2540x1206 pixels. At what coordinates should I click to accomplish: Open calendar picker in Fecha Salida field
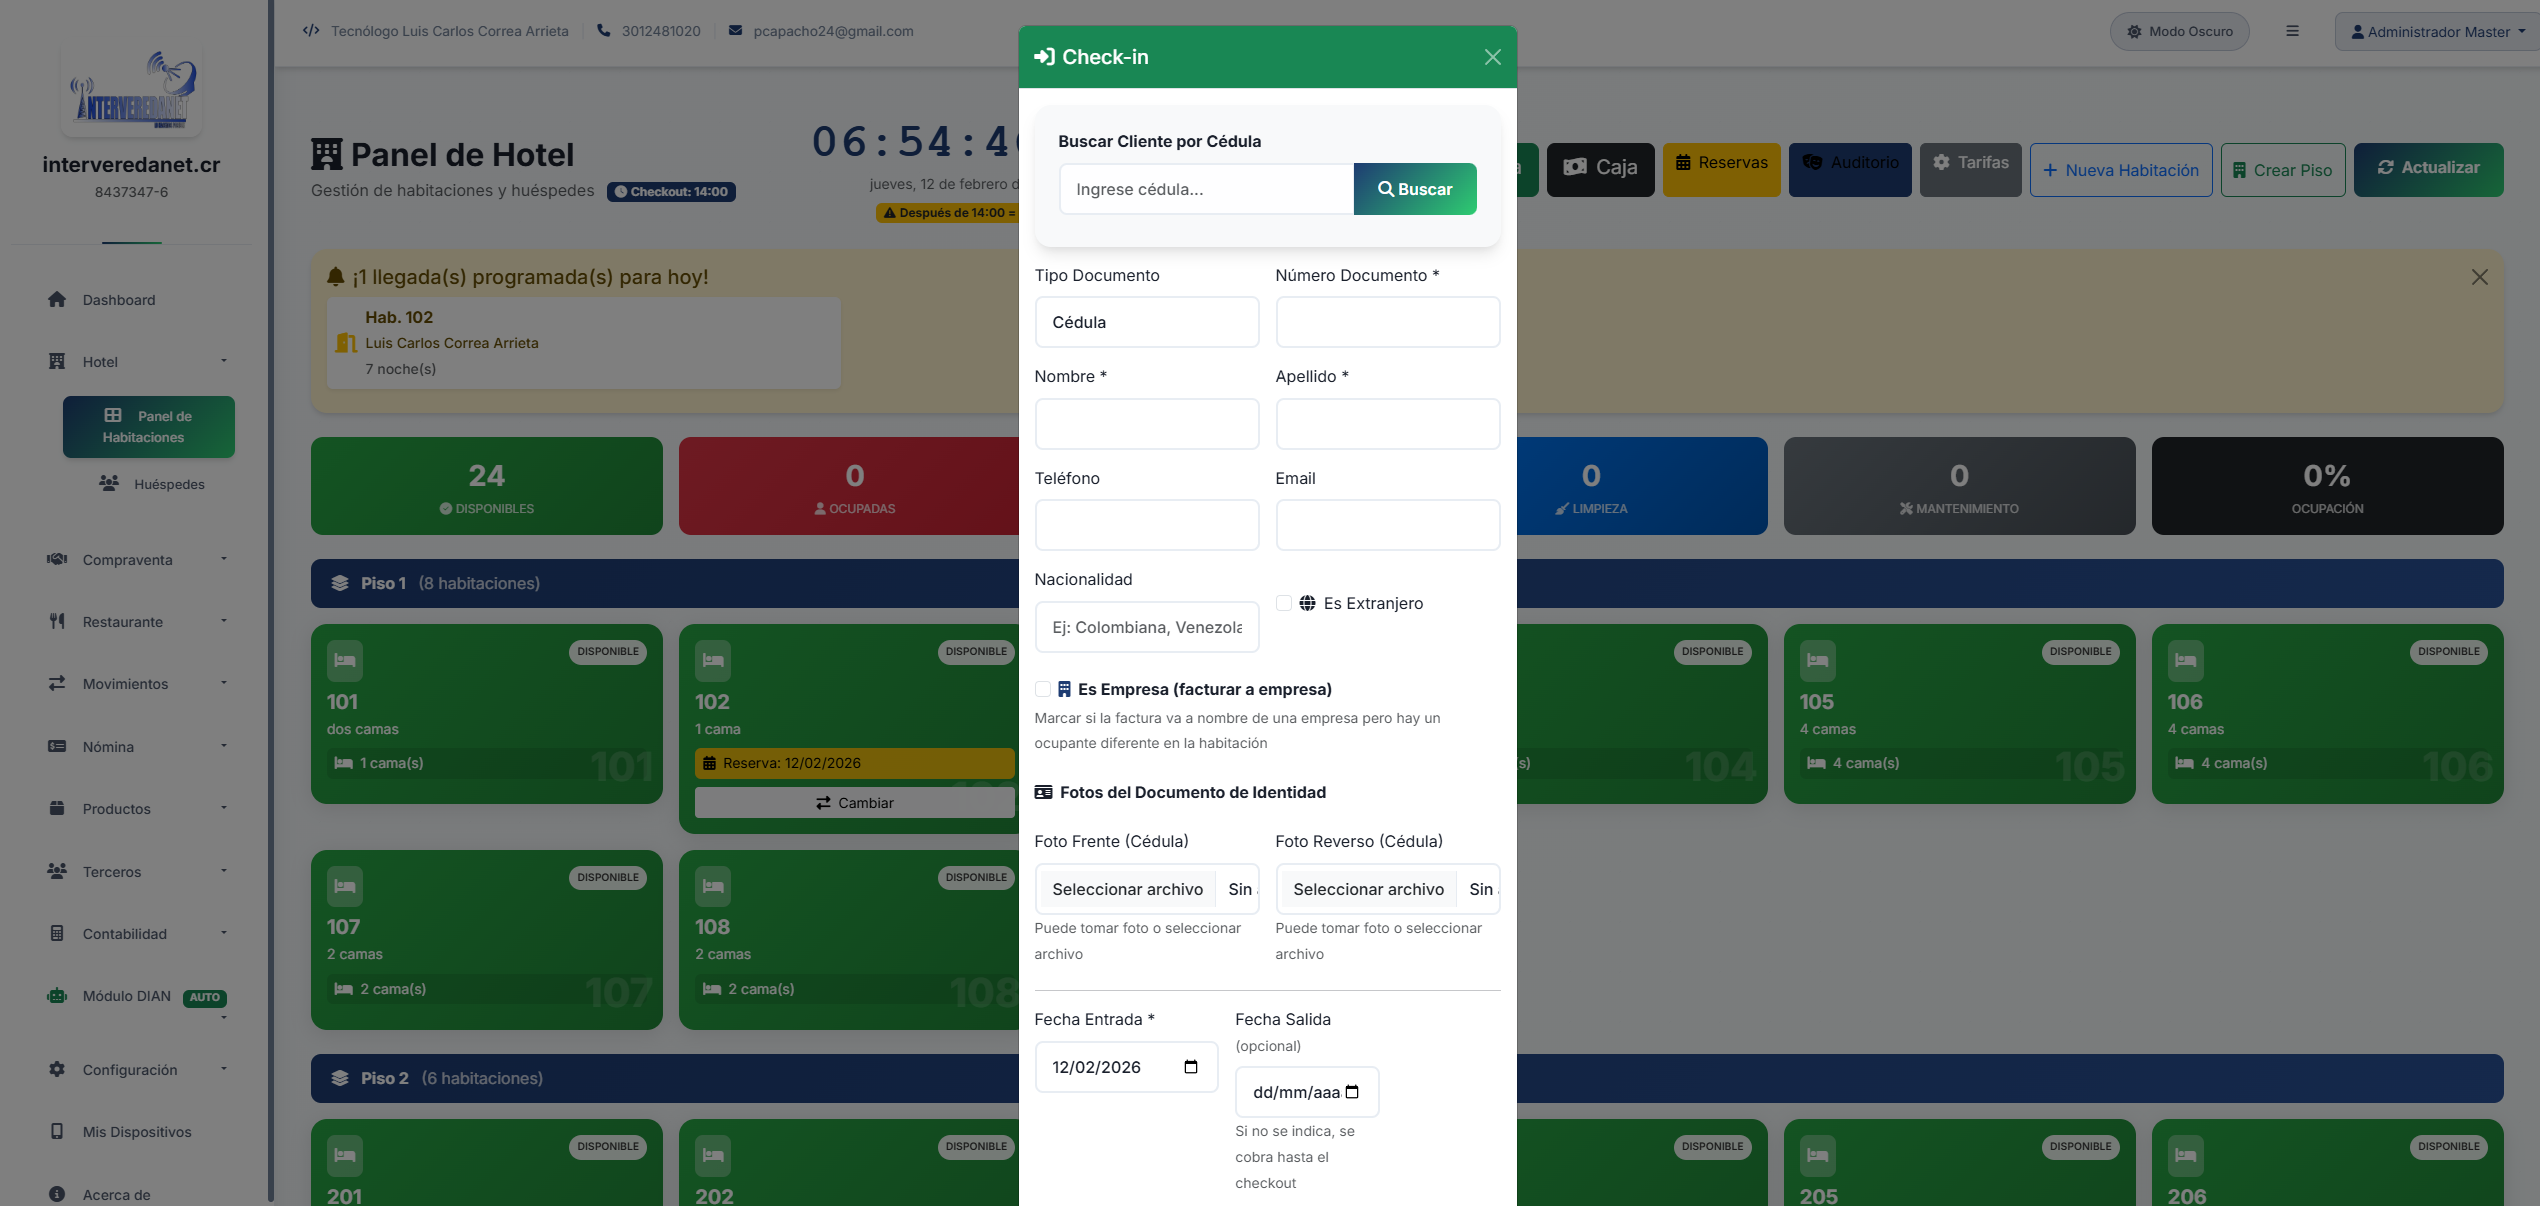(x=1352, y=1092)
